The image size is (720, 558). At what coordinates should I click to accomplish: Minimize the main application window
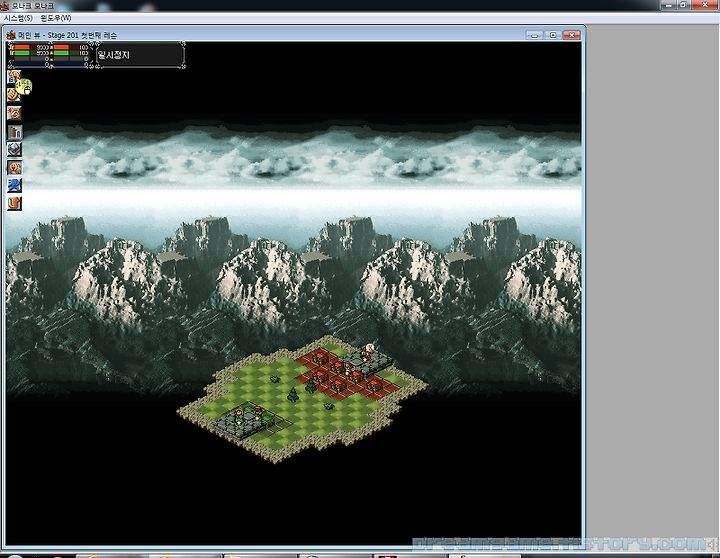(x=668, y=5)
